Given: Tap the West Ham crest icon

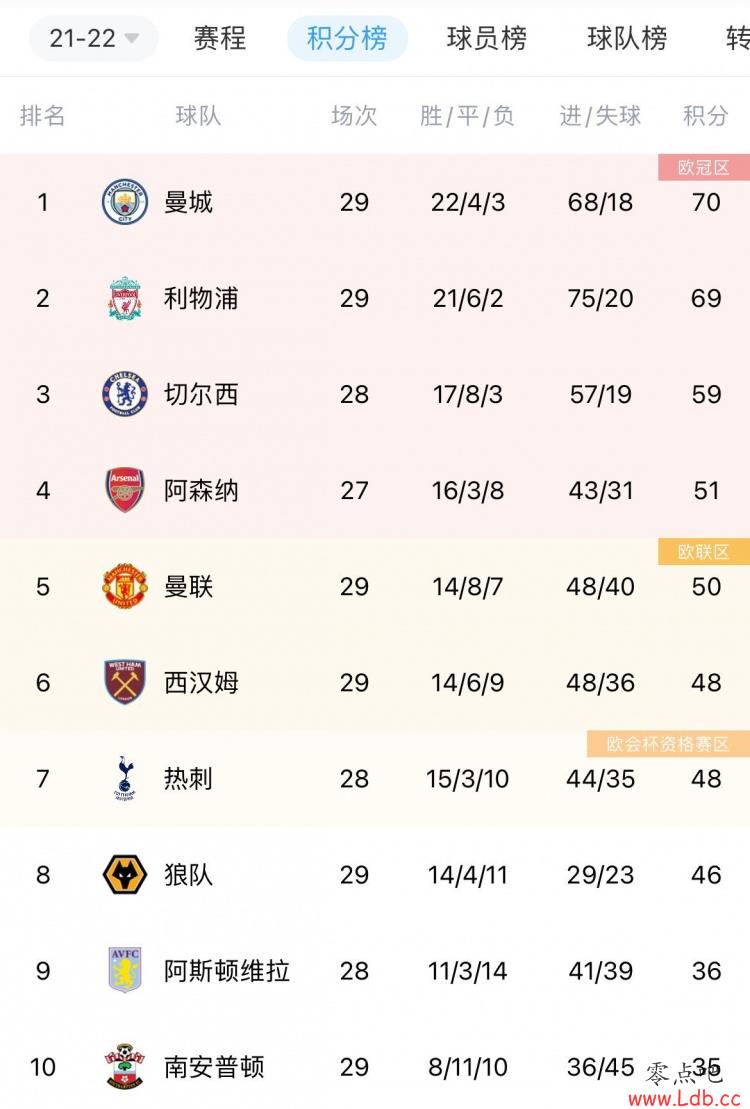Looking at the screenshot, I should point(125,683).
